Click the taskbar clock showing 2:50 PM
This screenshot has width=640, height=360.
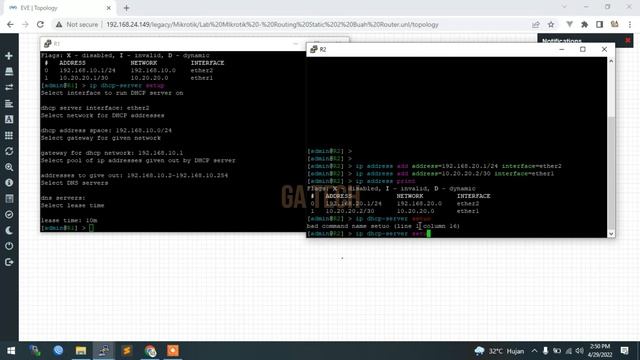pyautogui.click(x=600, y=351)
